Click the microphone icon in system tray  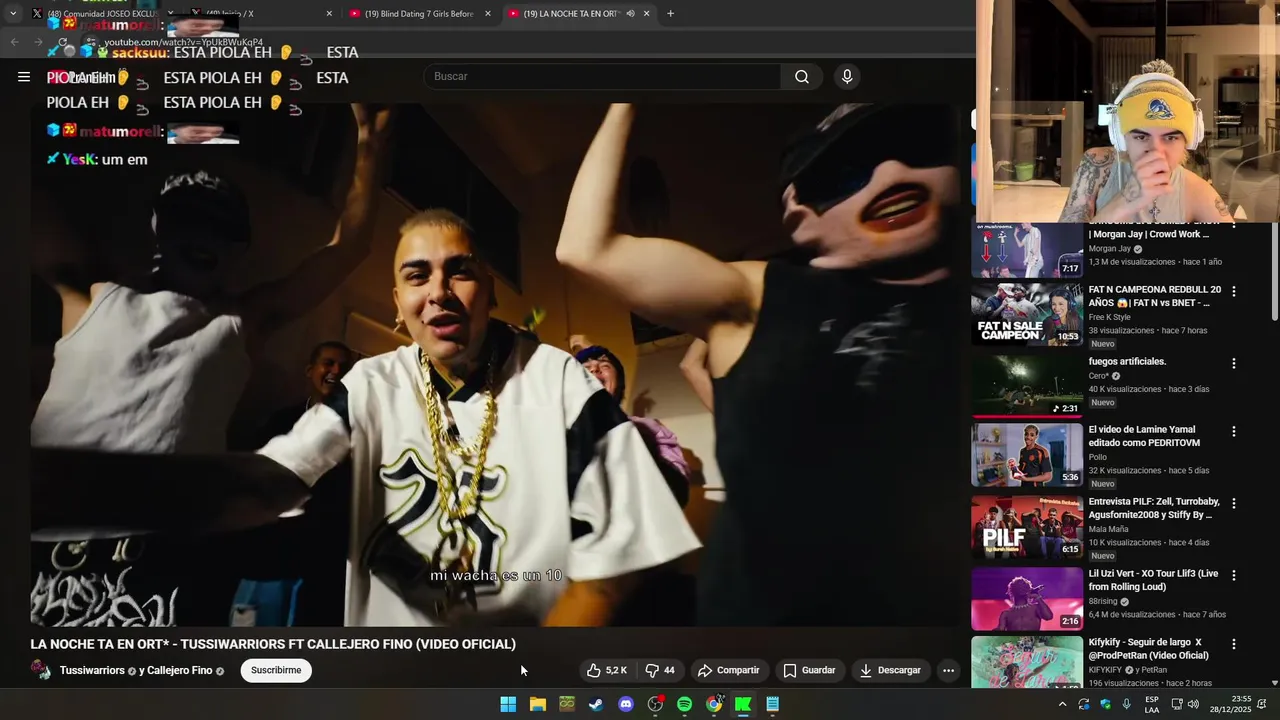1127,704
